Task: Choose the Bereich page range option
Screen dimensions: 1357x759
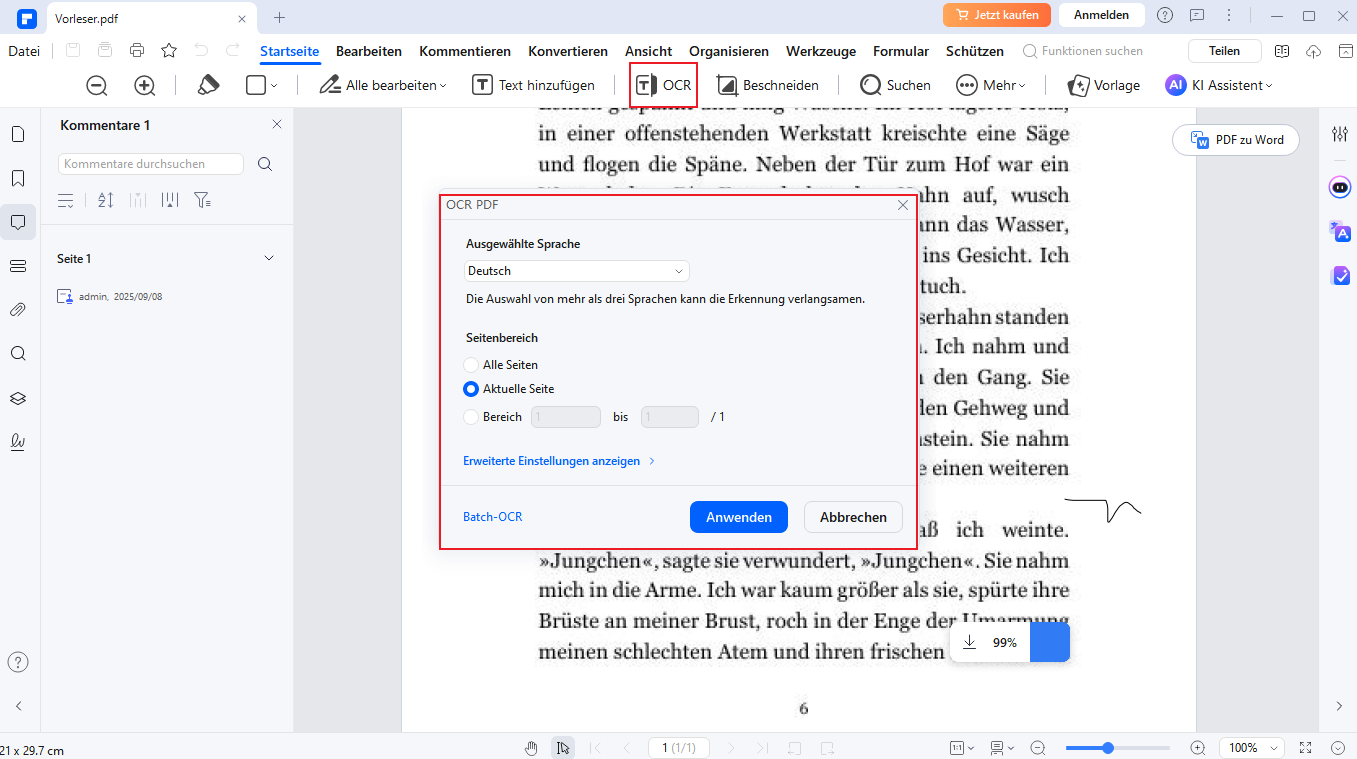Action: tap(471, 417)
